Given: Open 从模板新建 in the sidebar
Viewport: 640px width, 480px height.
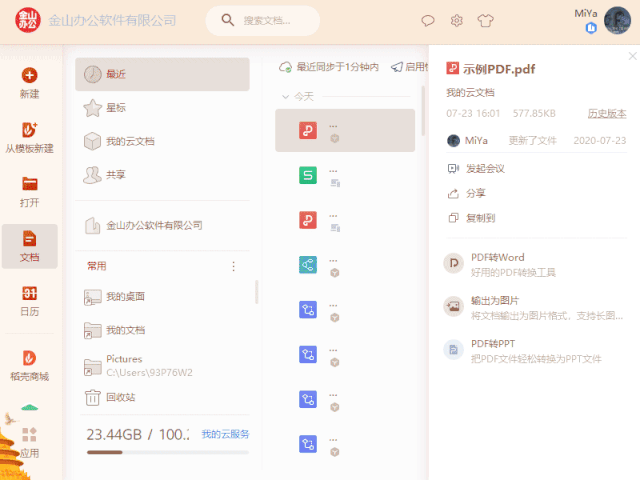Looking at the screenshot, I should pyautogui.click(x=29, y=137).
